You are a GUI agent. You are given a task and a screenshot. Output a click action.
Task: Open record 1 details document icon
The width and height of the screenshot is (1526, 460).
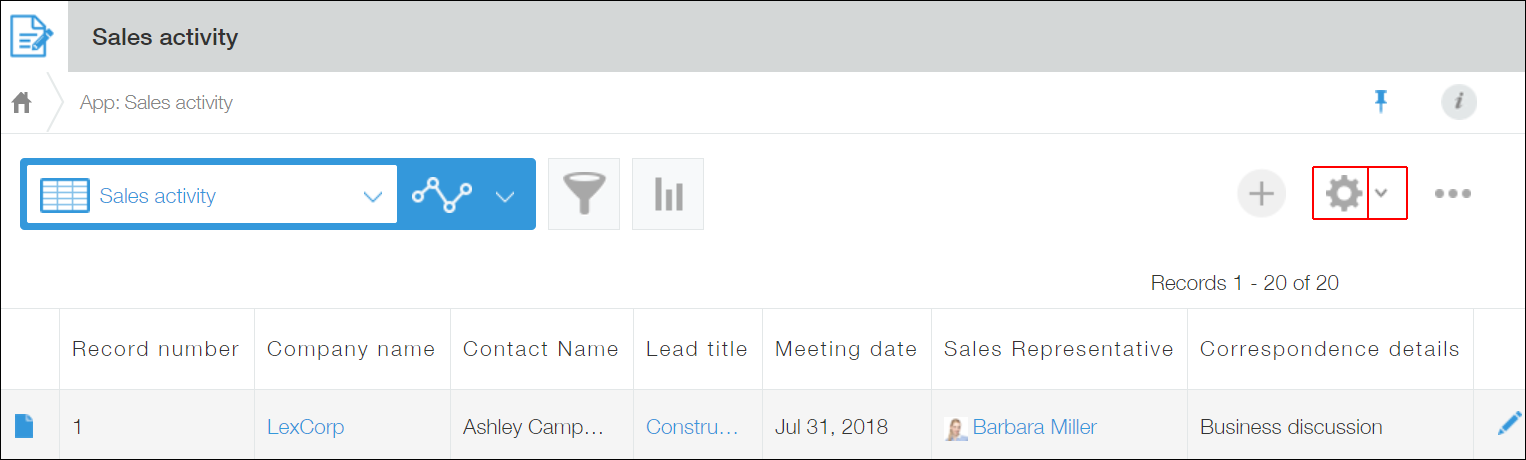click(24, 427)
